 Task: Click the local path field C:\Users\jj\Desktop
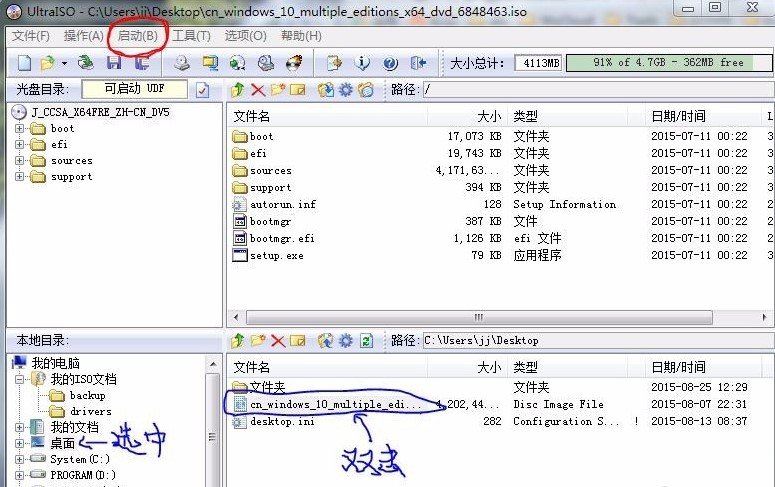coord(598,341)
